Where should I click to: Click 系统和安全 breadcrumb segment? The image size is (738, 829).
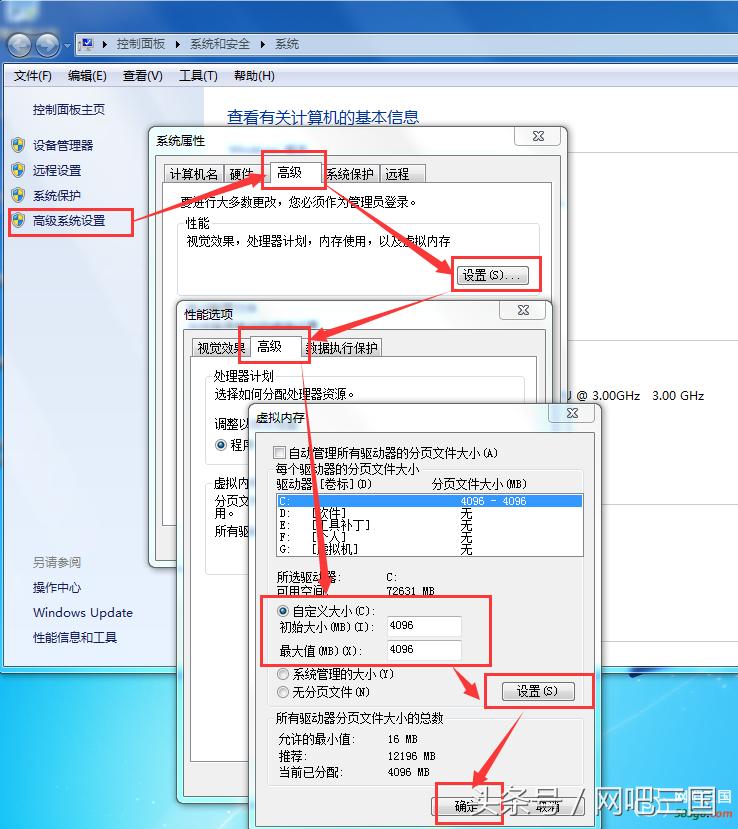(x=220, y=44)
